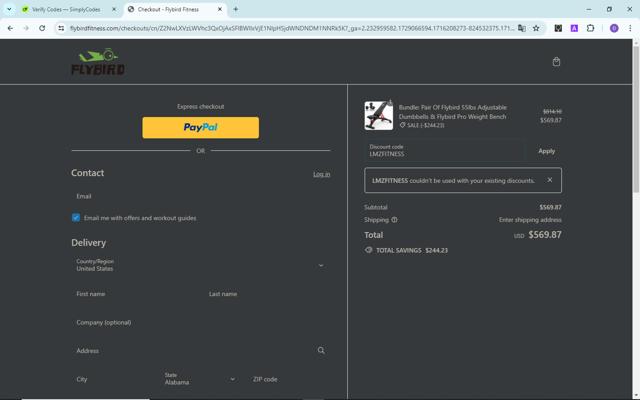Click the bundle product thumbnail
640x400 pixels.
pos(378,116)
